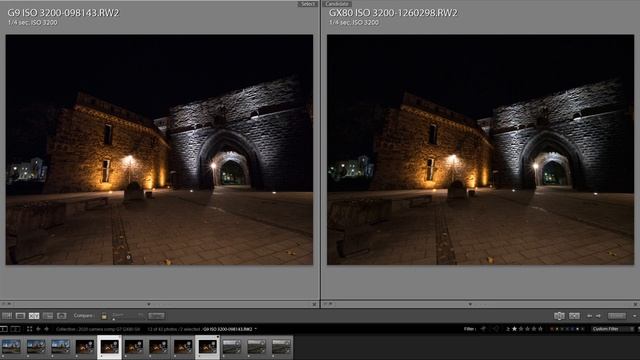640x360 pixels.
Task: Select last grey landscape thumbnail in filmstrip
Action: pos(281,347)
